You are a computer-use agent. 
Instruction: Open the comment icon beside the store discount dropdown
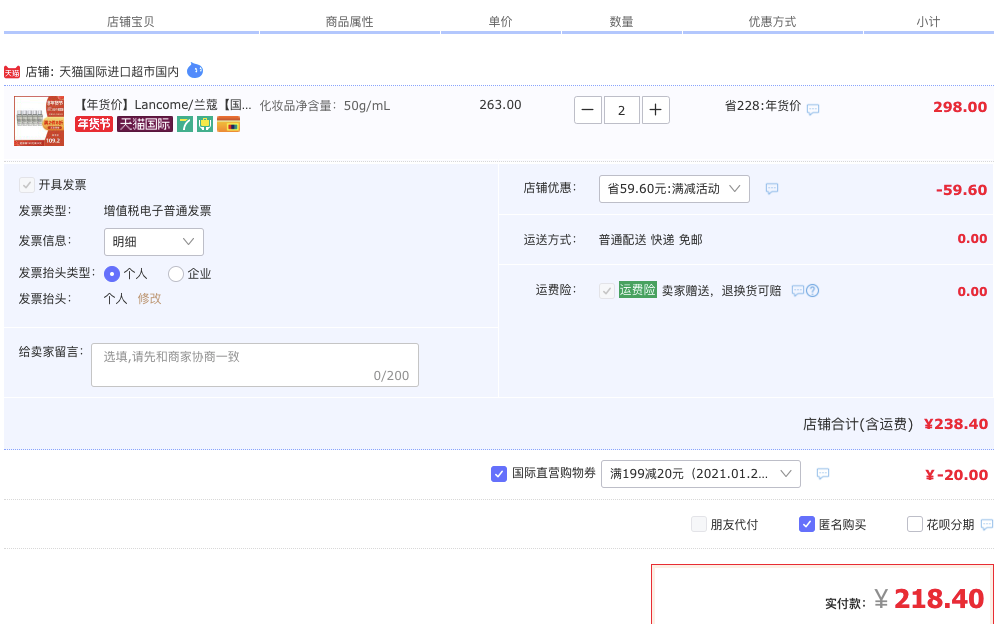[x=772, y=189]
